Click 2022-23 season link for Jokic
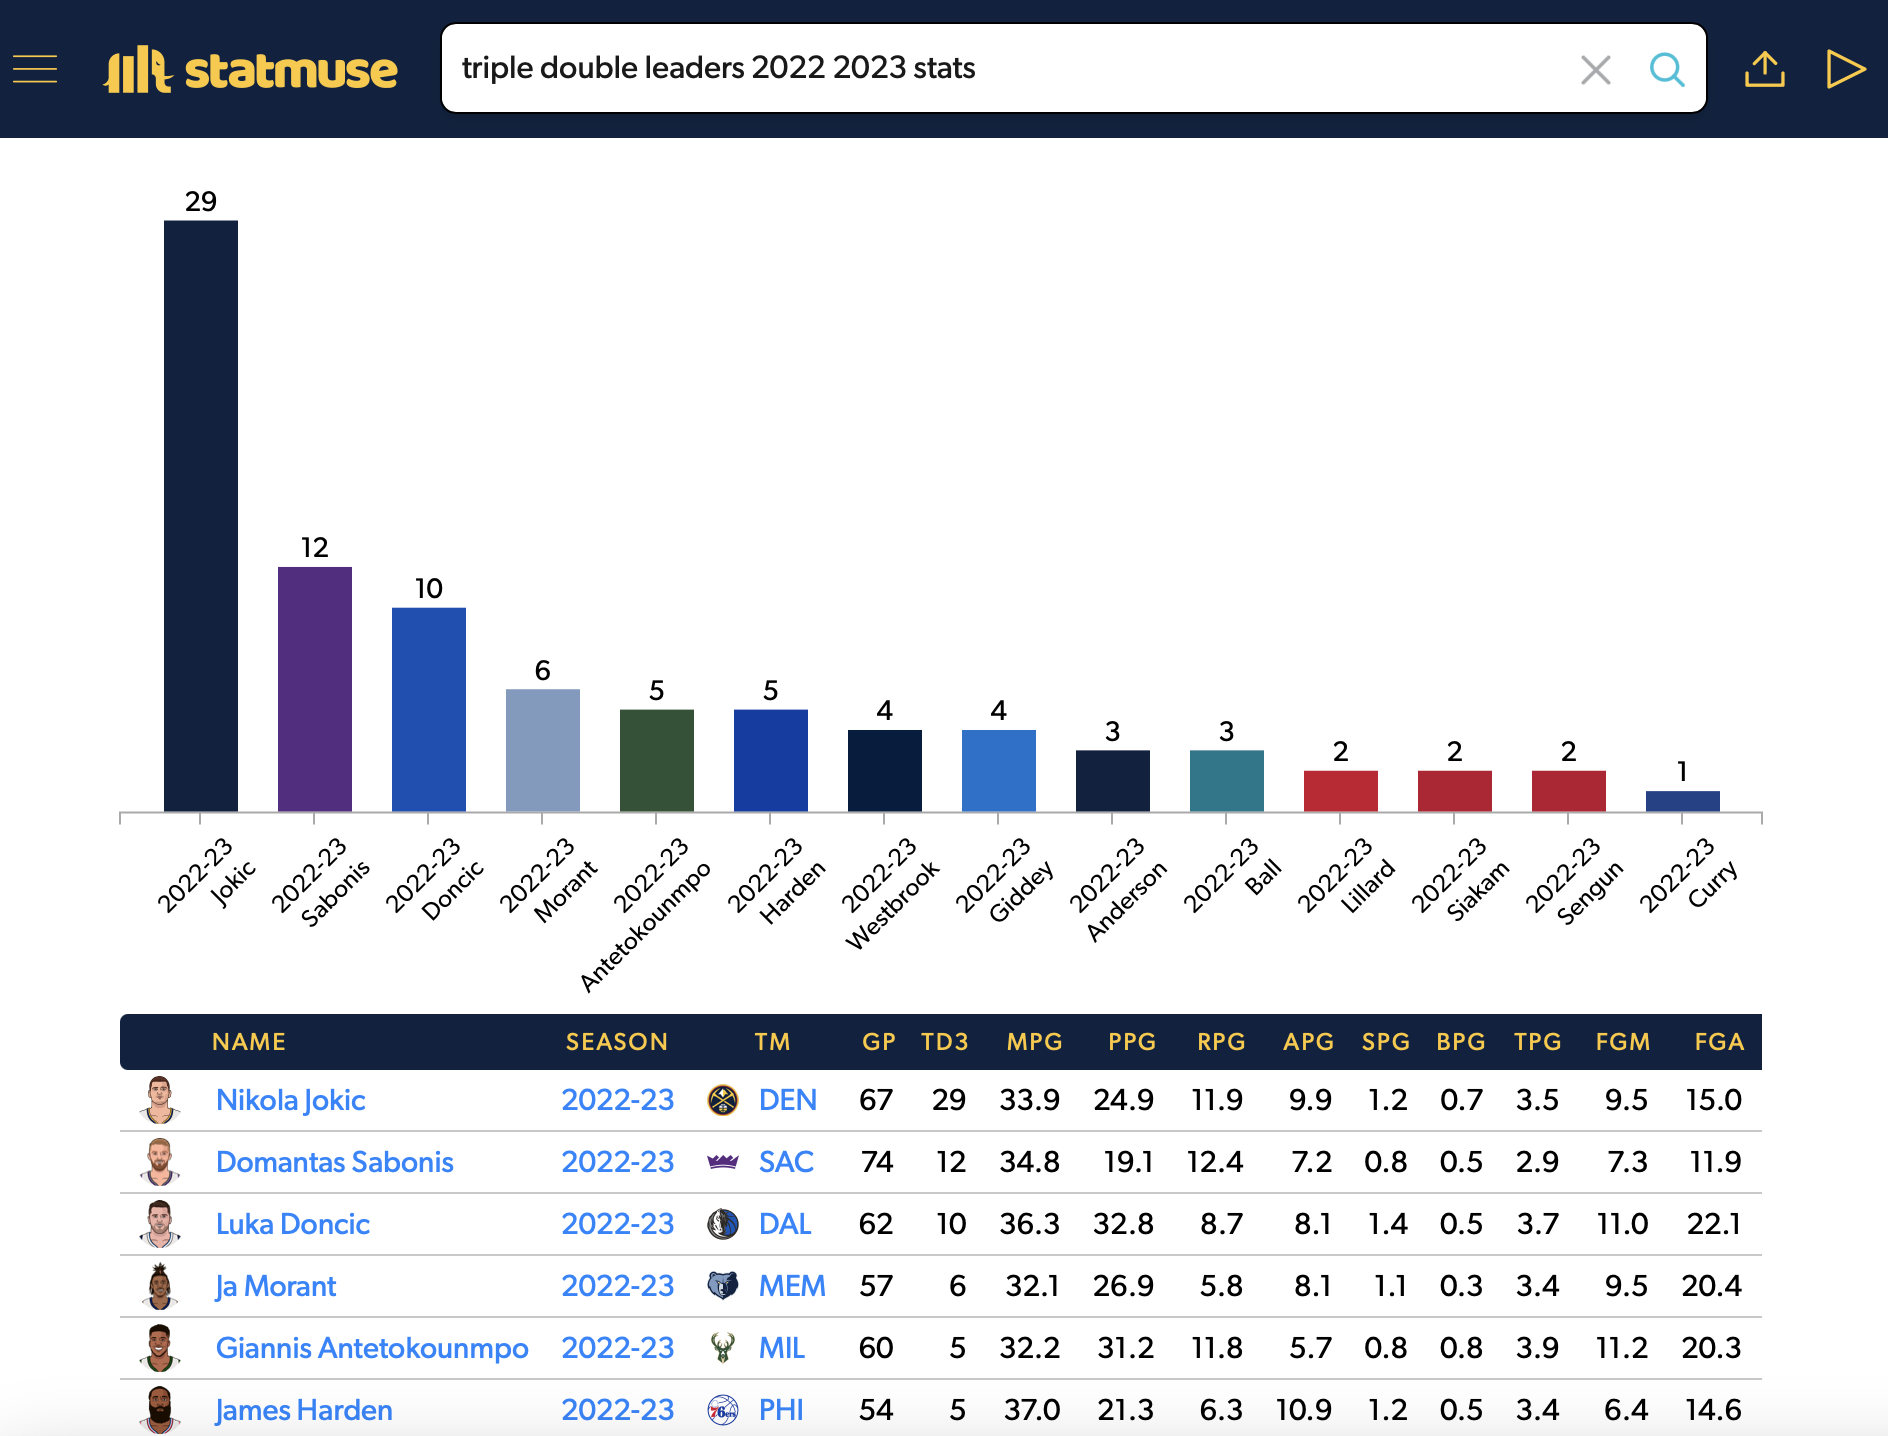This screenshot has height=1436, width=1888. coord(617,1100)
